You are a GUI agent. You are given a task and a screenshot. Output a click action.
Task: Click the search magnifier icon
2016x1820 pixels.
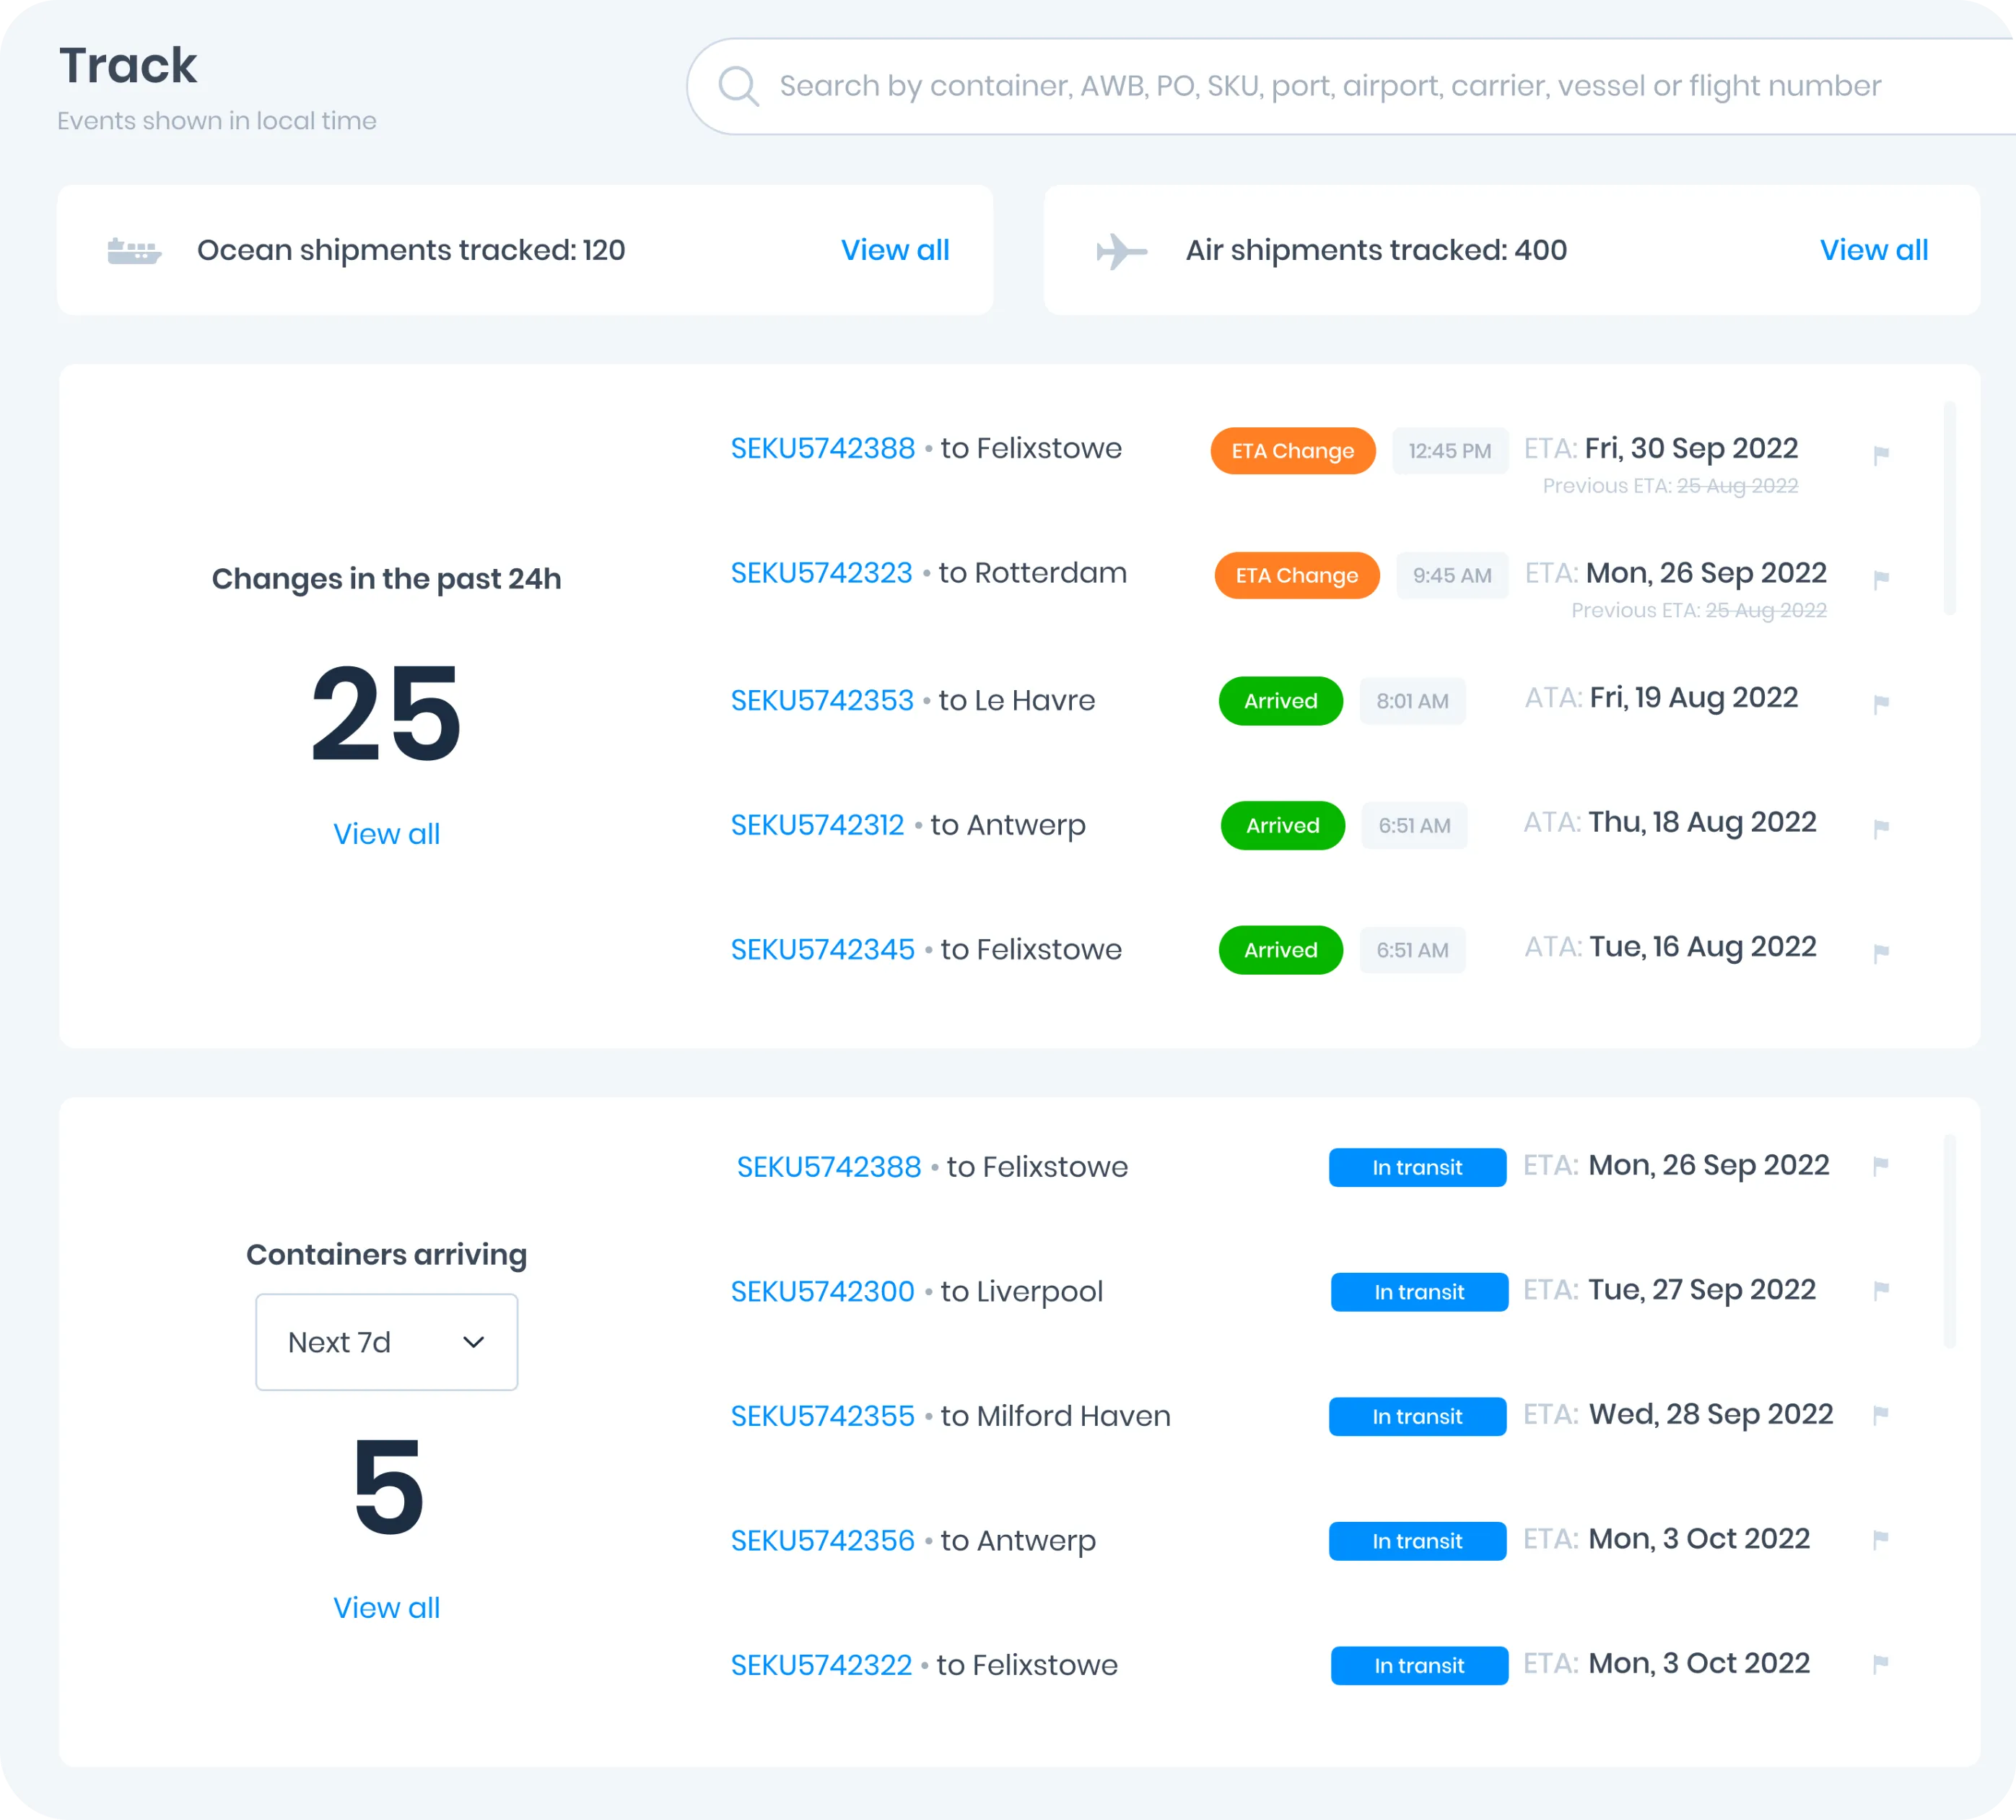click(x=738, y=87)
